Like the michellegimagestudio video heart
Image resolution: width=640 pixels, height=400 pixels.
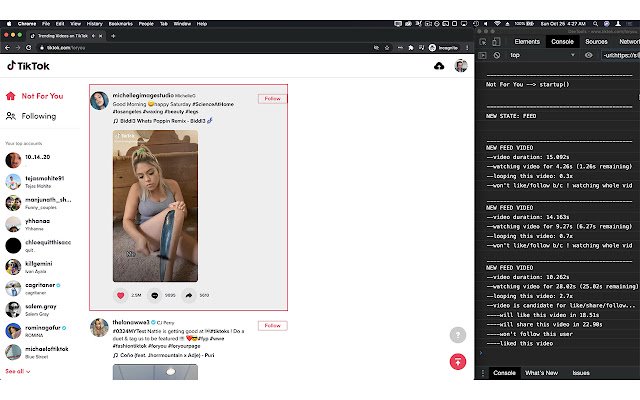(120, 295)
